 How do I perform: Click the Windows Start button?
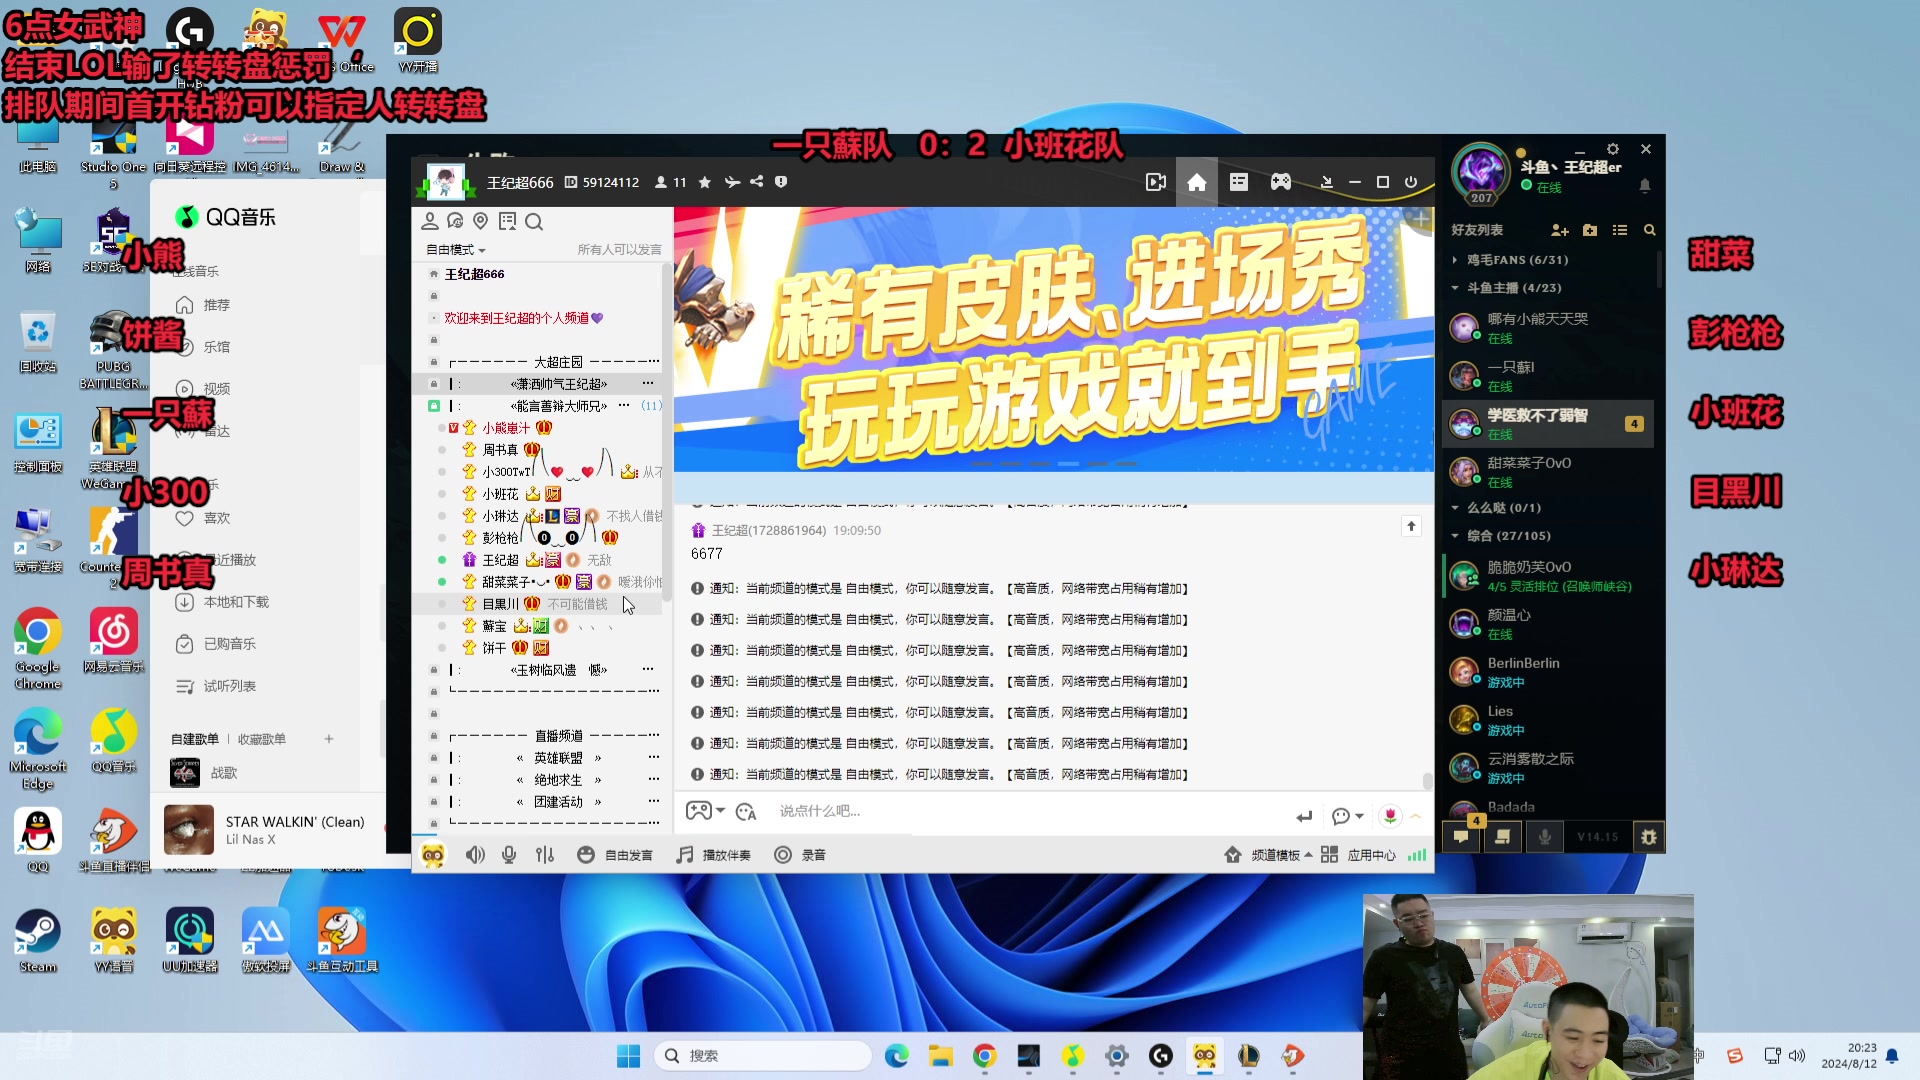628,1056
